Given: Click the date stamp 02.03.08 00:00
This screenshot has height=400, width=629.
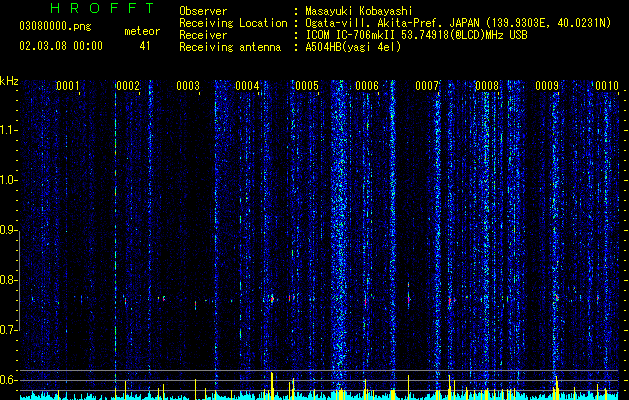Looking at the screenshot, I should pos(61,46).
